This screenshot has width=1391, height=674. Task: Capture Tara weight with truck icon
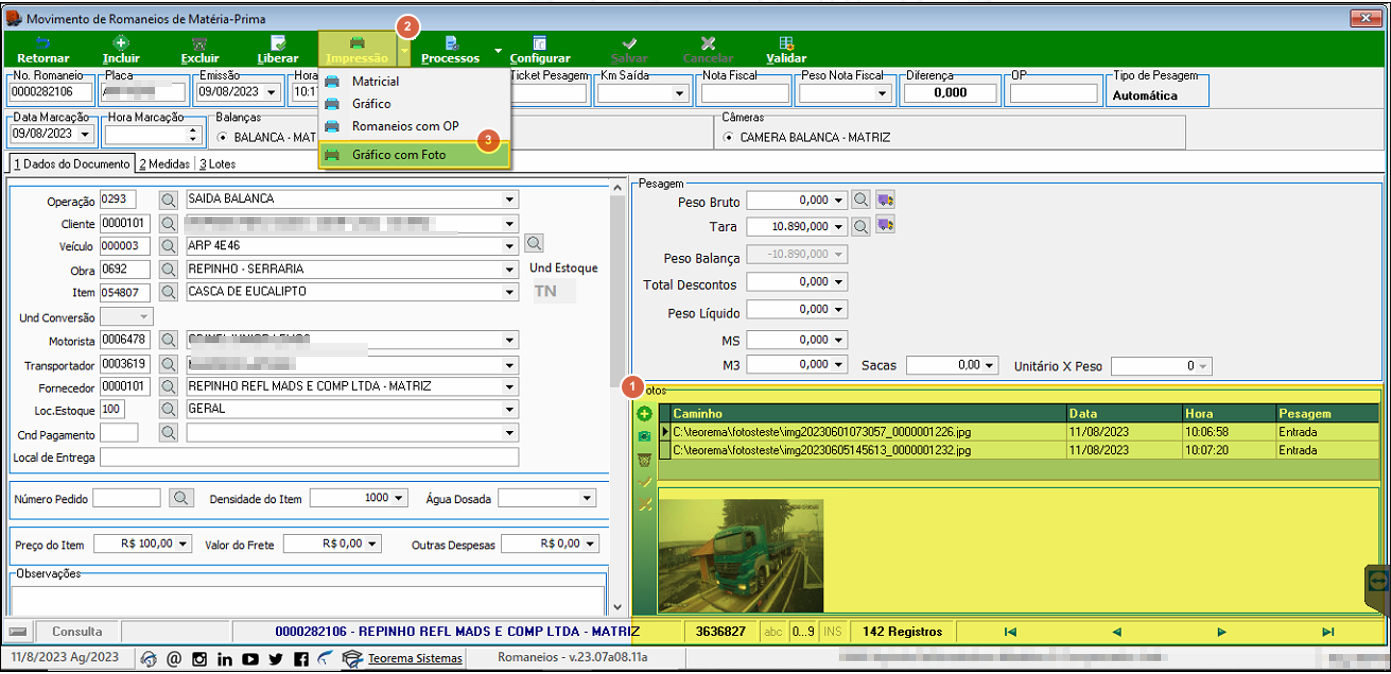tap(885, 226)
